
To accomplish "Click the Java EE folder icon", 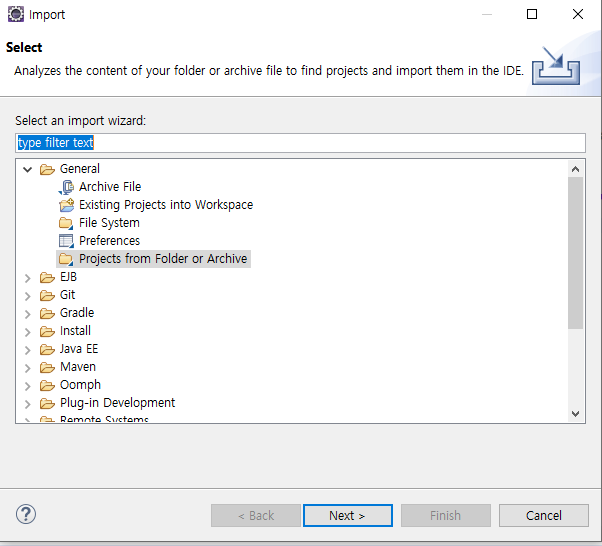I will click(47, 349).
